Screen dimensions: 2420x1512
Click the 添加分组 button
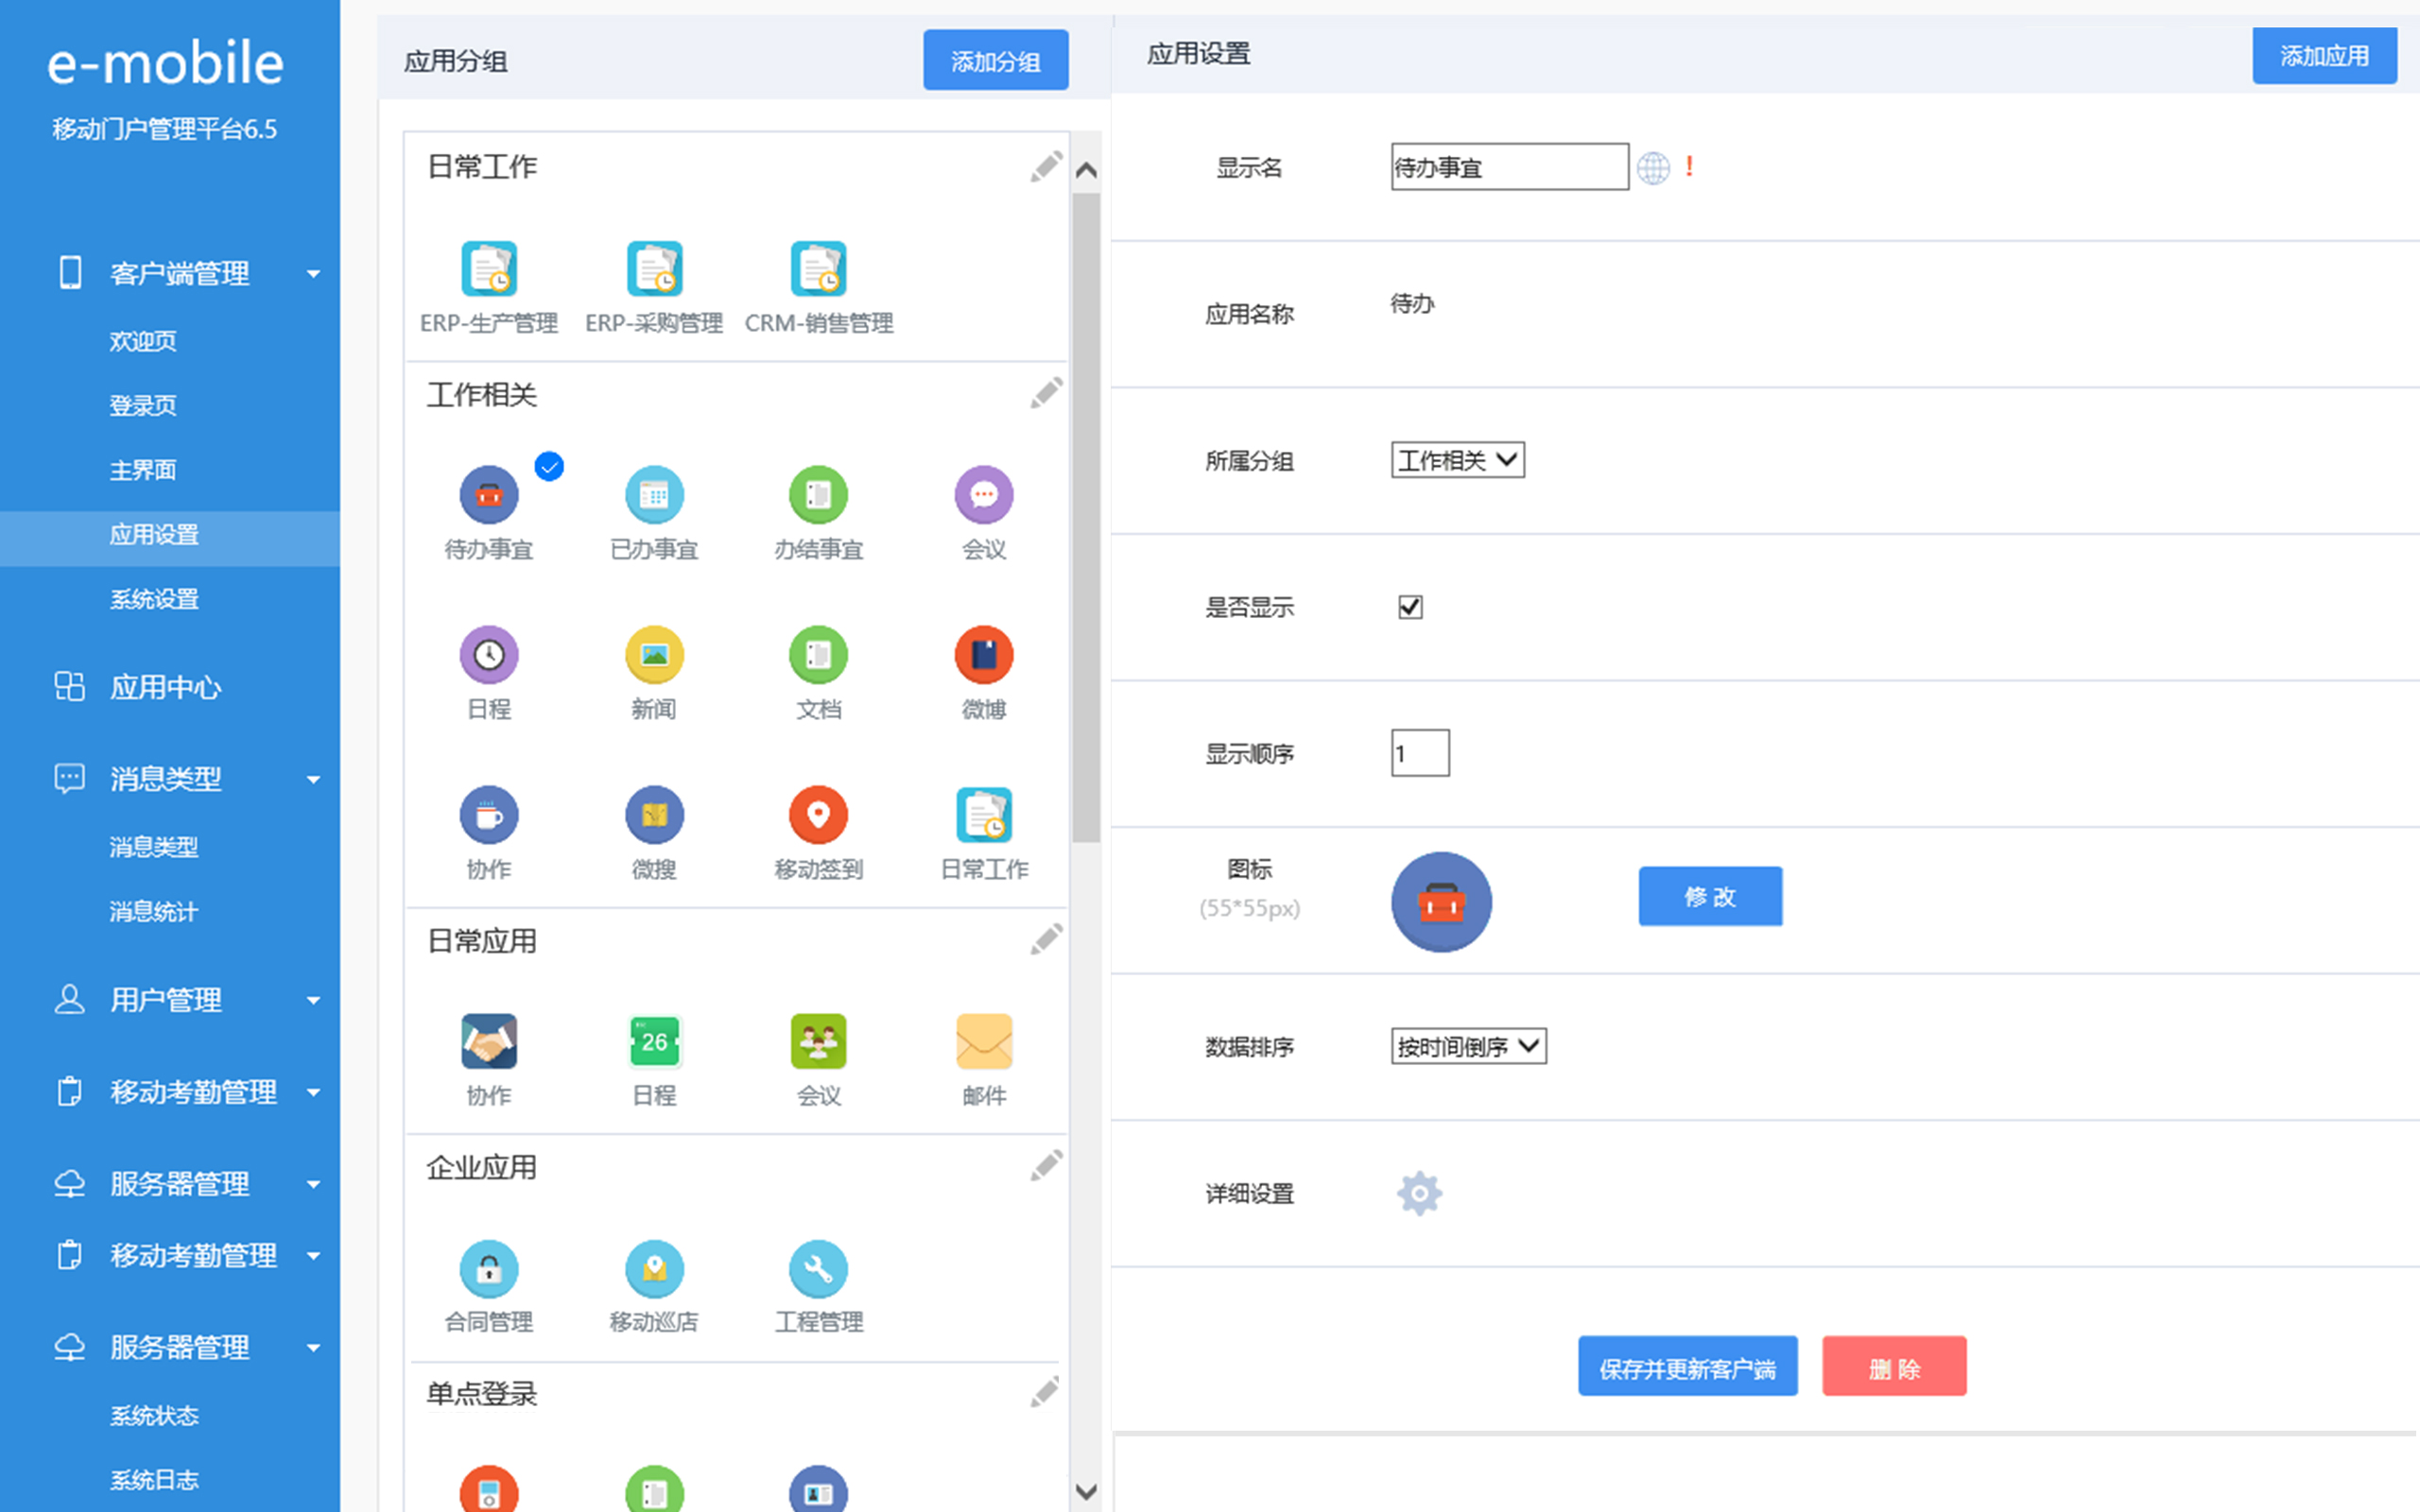pyautogui.click(x=994, y=61)
